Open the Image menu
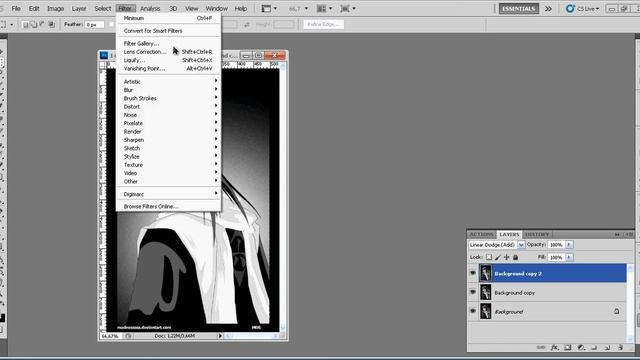 [x=56, y=9]
